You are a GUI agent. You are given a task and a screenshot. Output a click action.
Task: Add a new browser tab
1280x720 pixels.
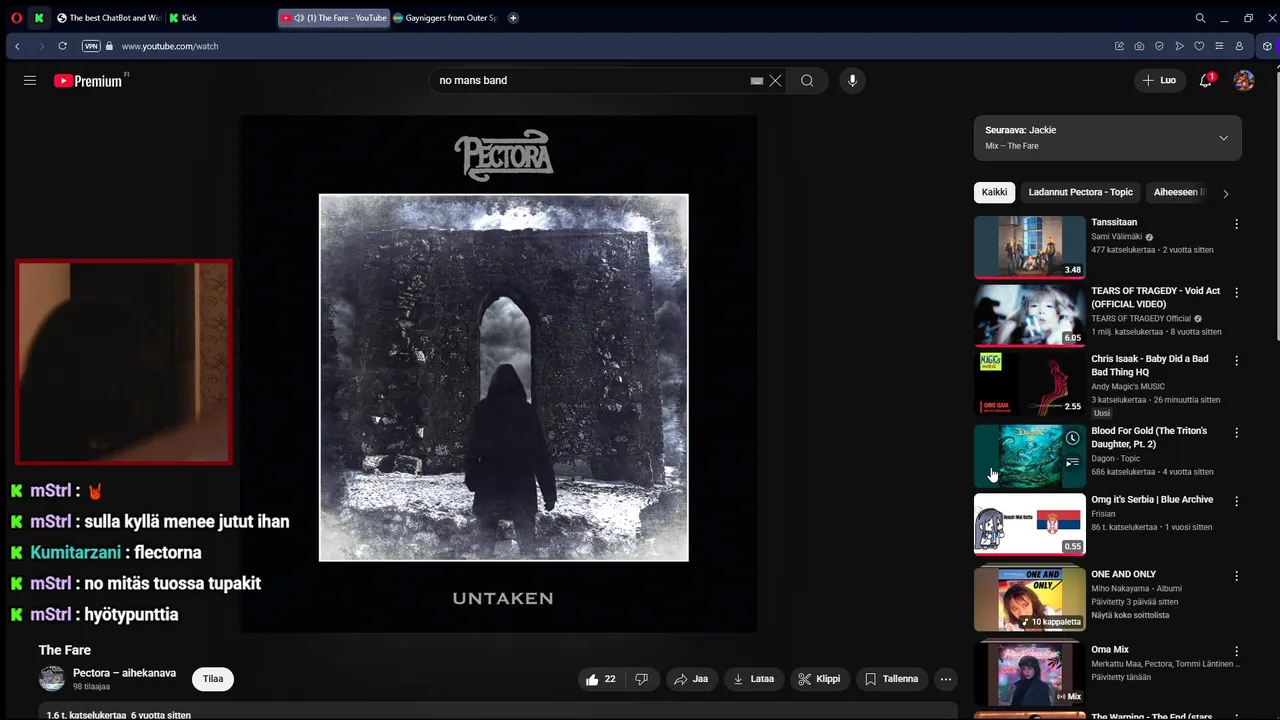click(x=513, y=18)
